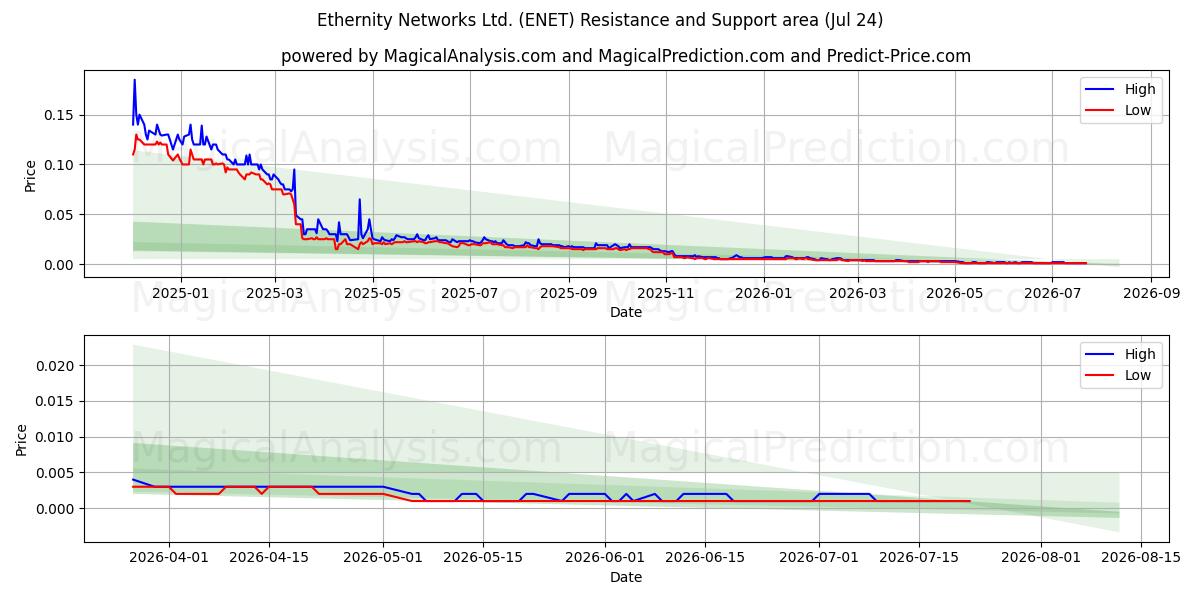This screenshot has width=1200, height=600.
Task: Pick the 2026-07-15 tick label on bottom chart
Action: [x=920, y=558]
